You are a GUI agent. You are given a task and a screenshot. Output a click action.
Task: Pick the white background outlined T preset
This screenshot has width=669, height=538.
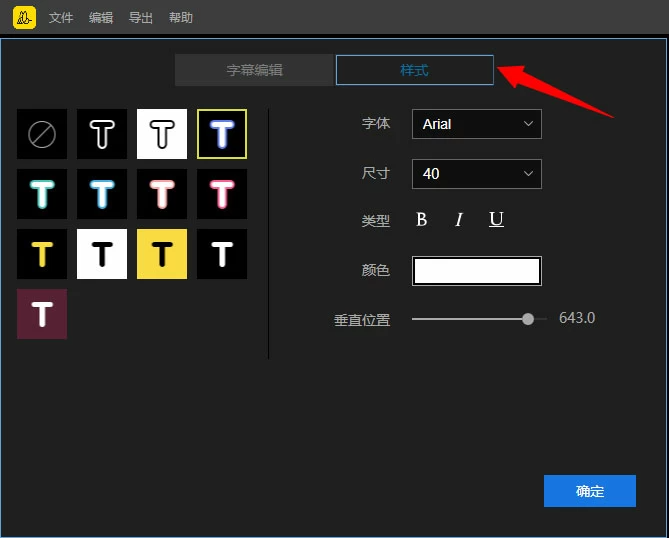tap(162, 134)
